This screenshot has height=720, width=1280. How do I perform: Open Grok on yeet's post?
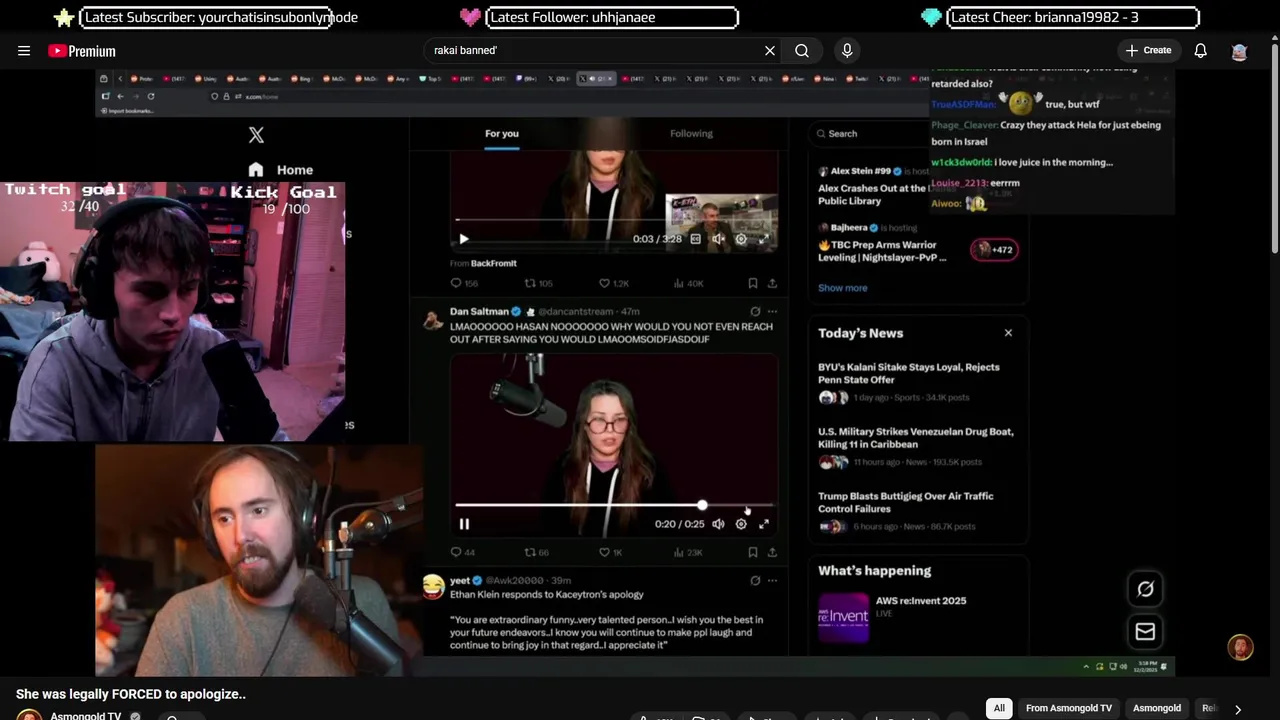pos(755,580)
